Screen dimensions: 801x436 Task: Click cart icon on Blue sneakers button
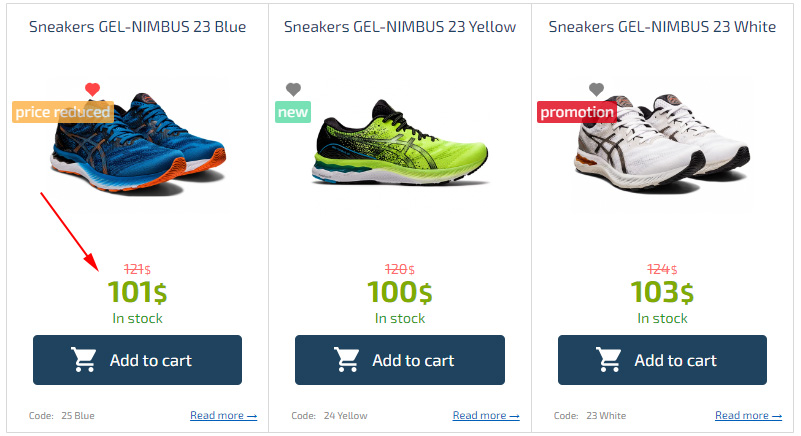point(84,360)
